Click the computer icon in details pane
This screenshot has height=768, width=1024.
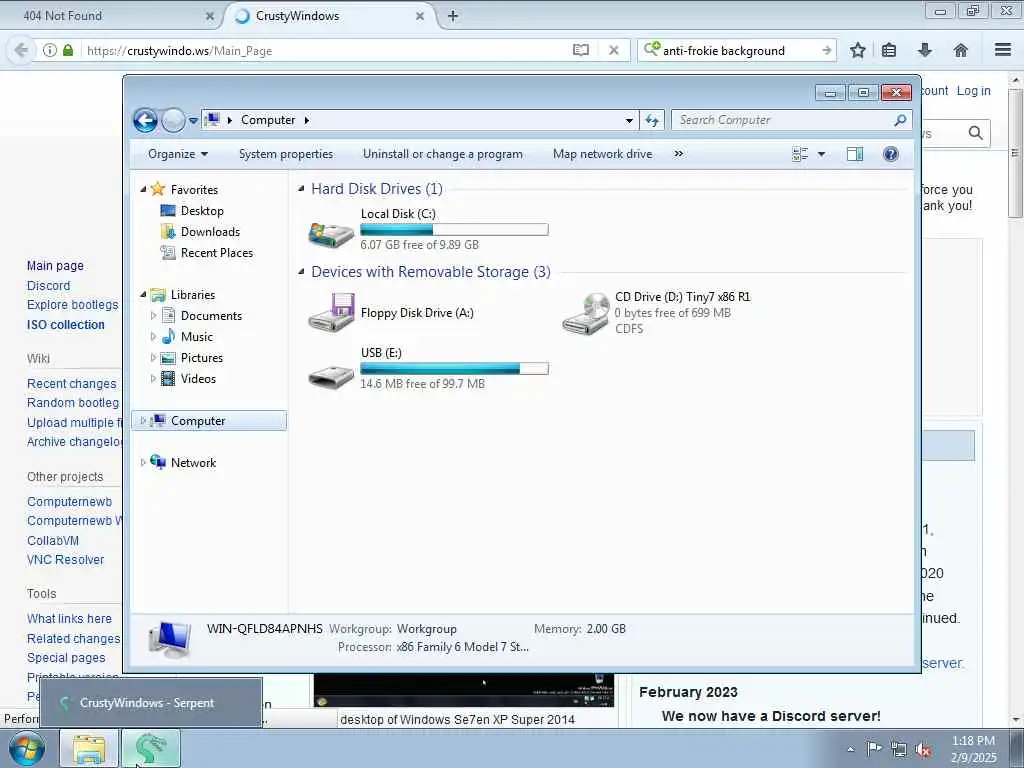tap(170, 639)
